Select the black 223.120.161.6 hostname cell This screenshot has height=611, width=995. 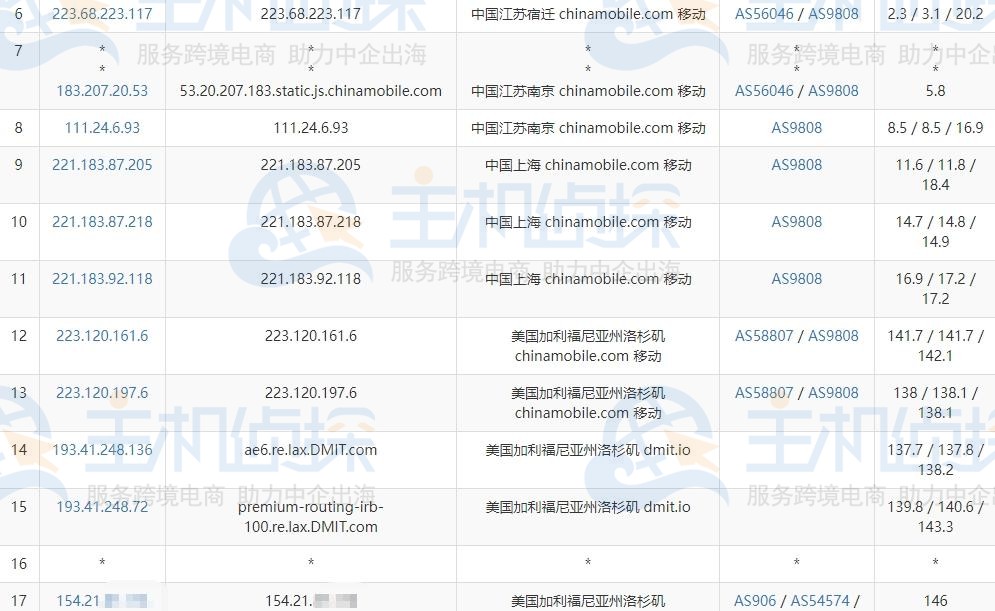pyautogui.click(x=311, y=336)
